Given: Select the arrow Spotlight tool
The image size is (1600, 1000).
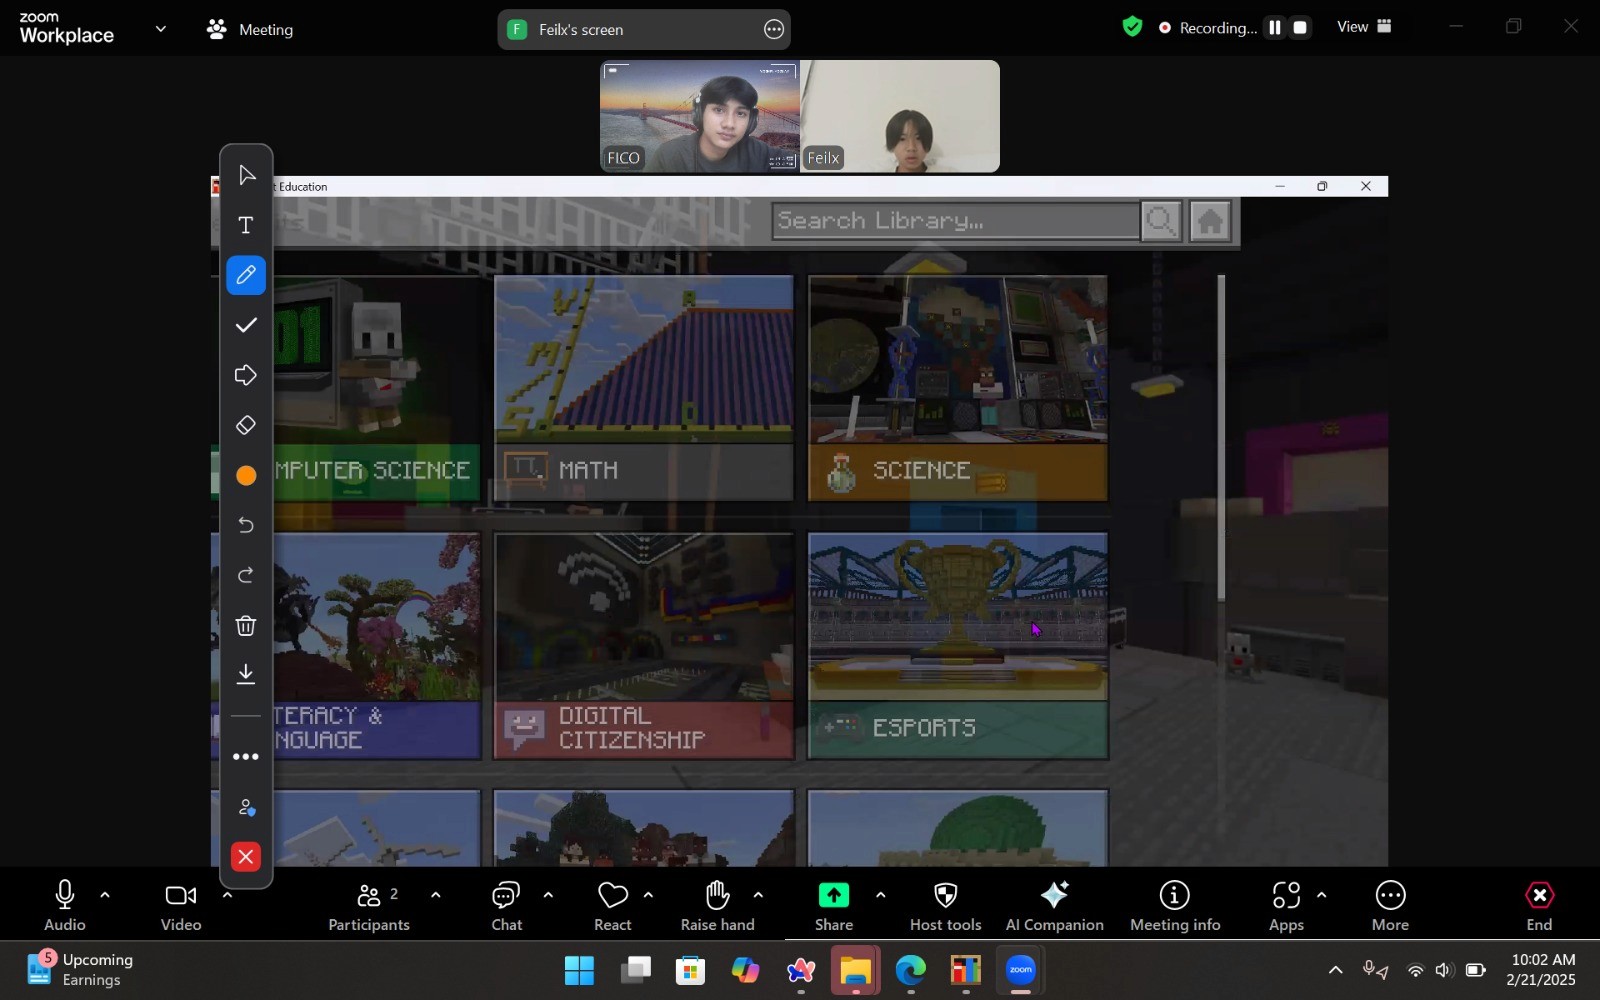Looking at the screenshot, I should point(246,376).
